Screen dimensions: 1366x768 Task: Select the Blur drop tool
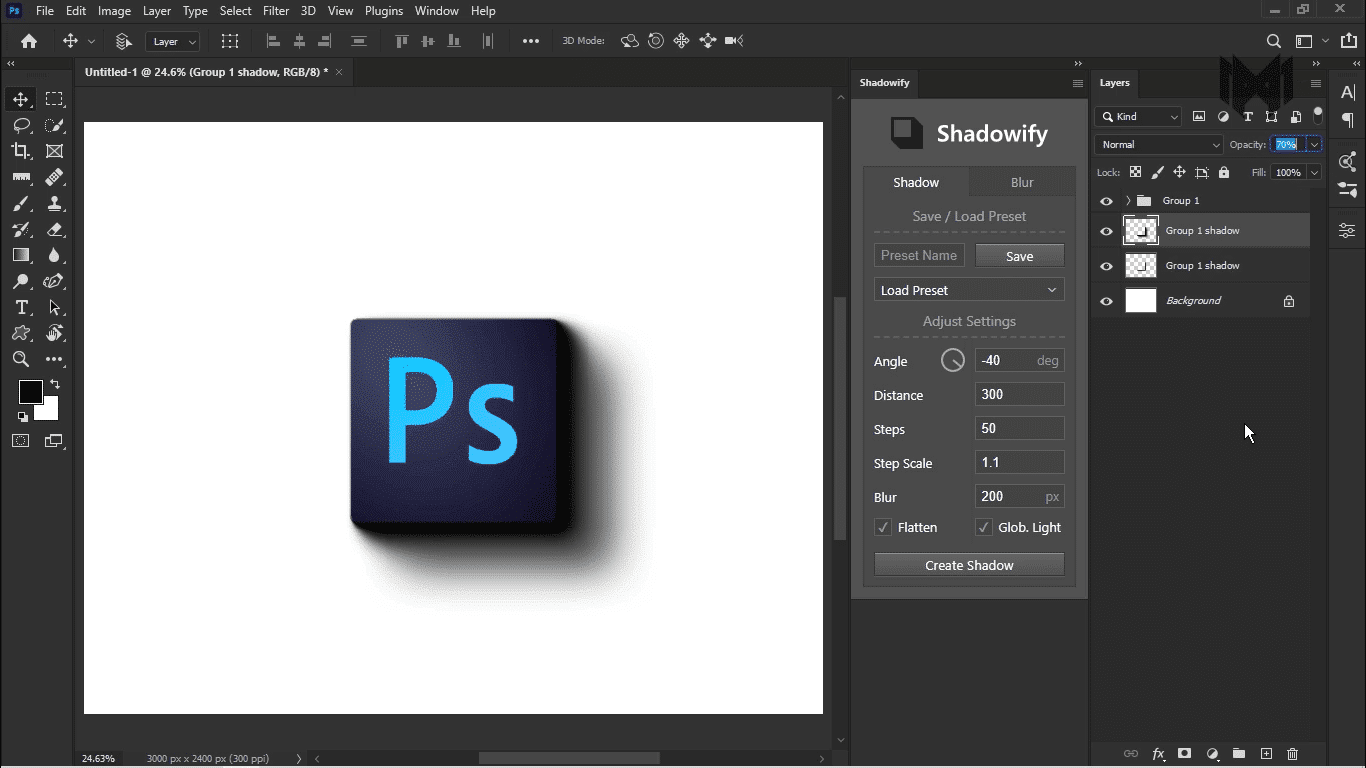(x=54, y=255)
